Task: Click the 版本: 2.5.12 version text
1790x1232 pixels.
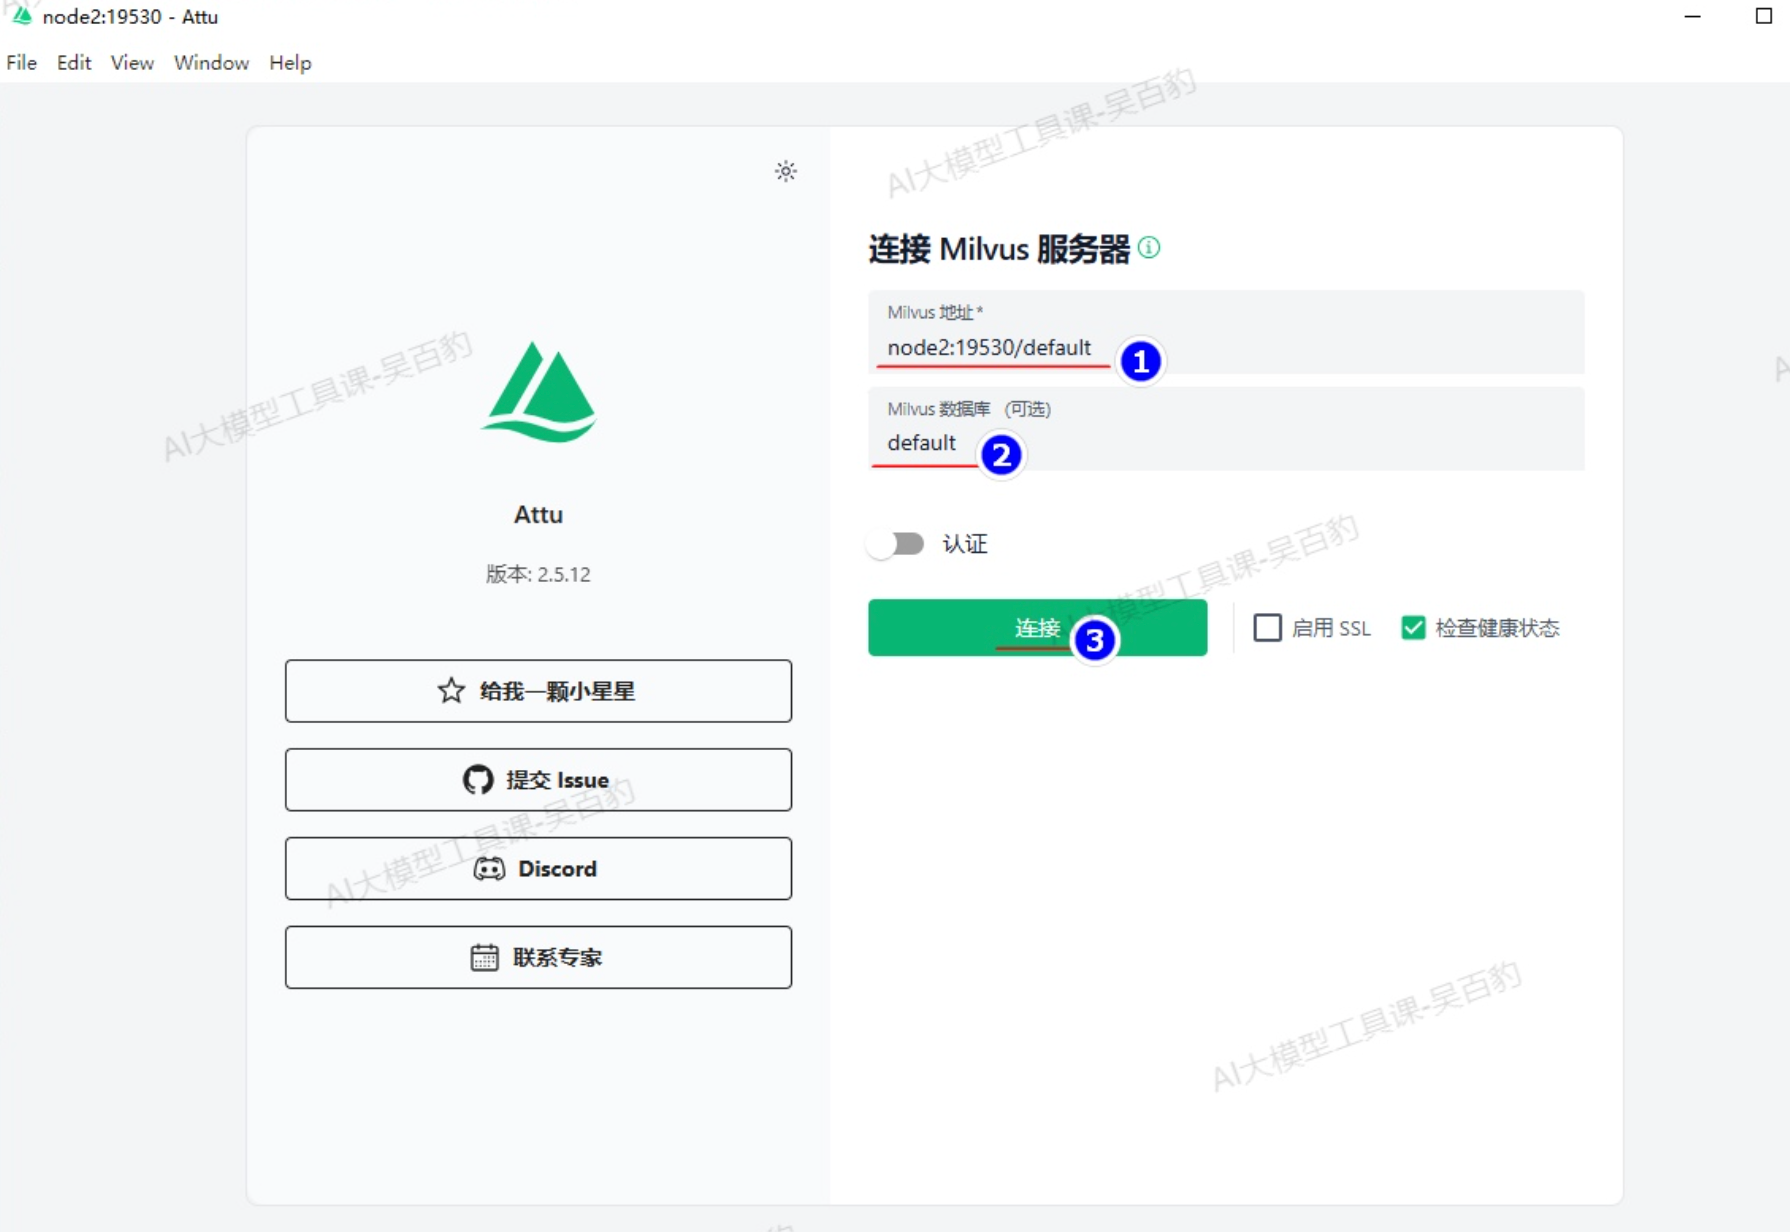Action: pyautogui.click(x=538, y=574)
